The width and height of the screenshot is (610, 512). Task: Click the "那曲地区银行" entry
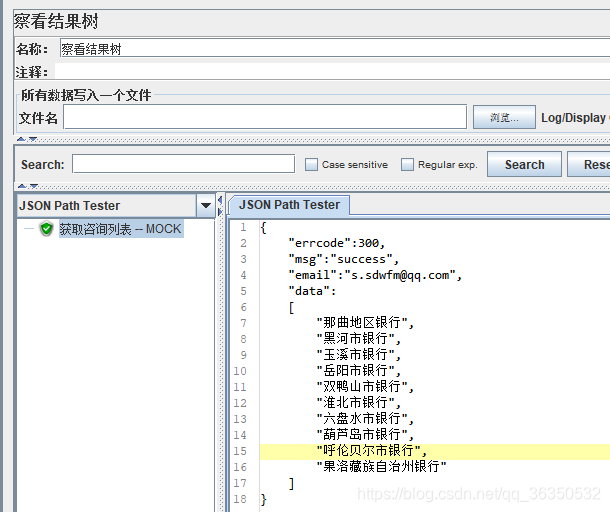pyautogui.click(x=365, y=323)
